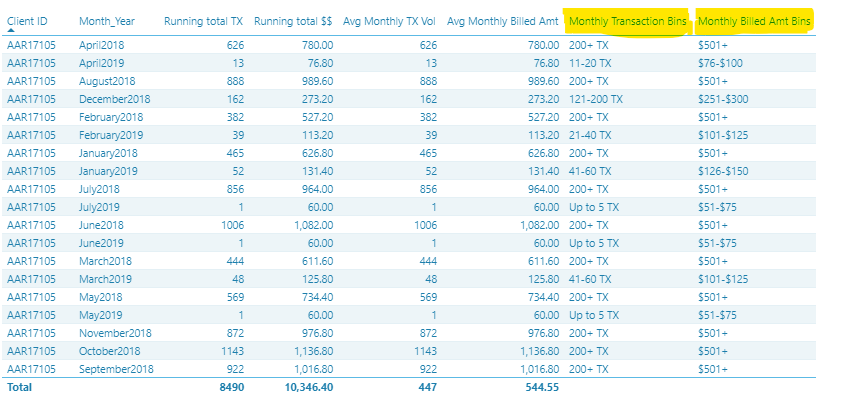Sort by the Month_Year column header
The height and width of the screenshot is (414, 855).
(107, 21)
